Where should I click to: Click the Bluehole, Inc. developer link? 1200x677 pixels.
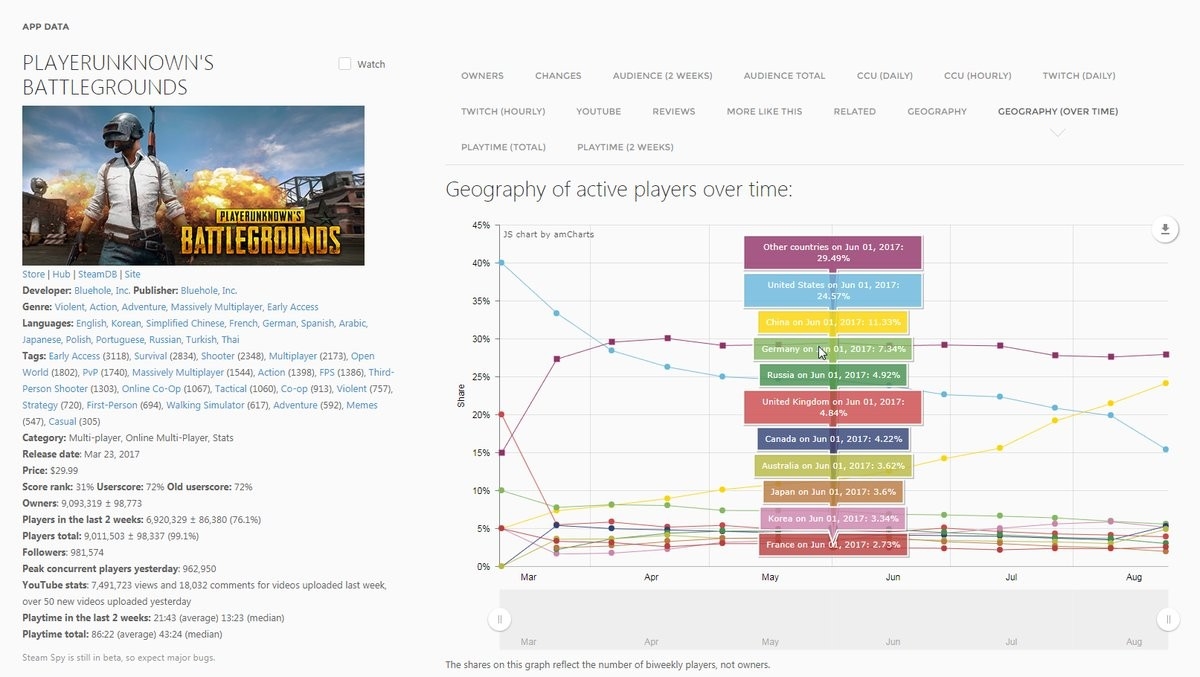[103, 291]
